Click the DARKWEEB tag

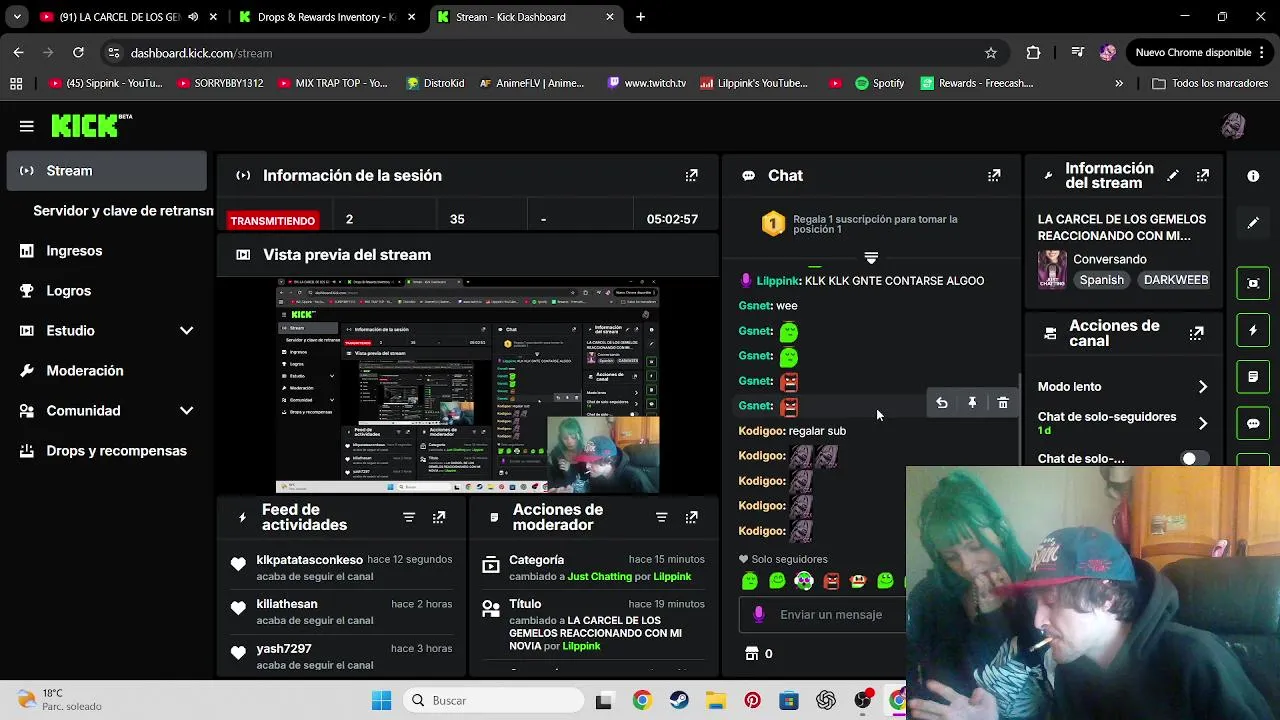(x=1176, y=280)
